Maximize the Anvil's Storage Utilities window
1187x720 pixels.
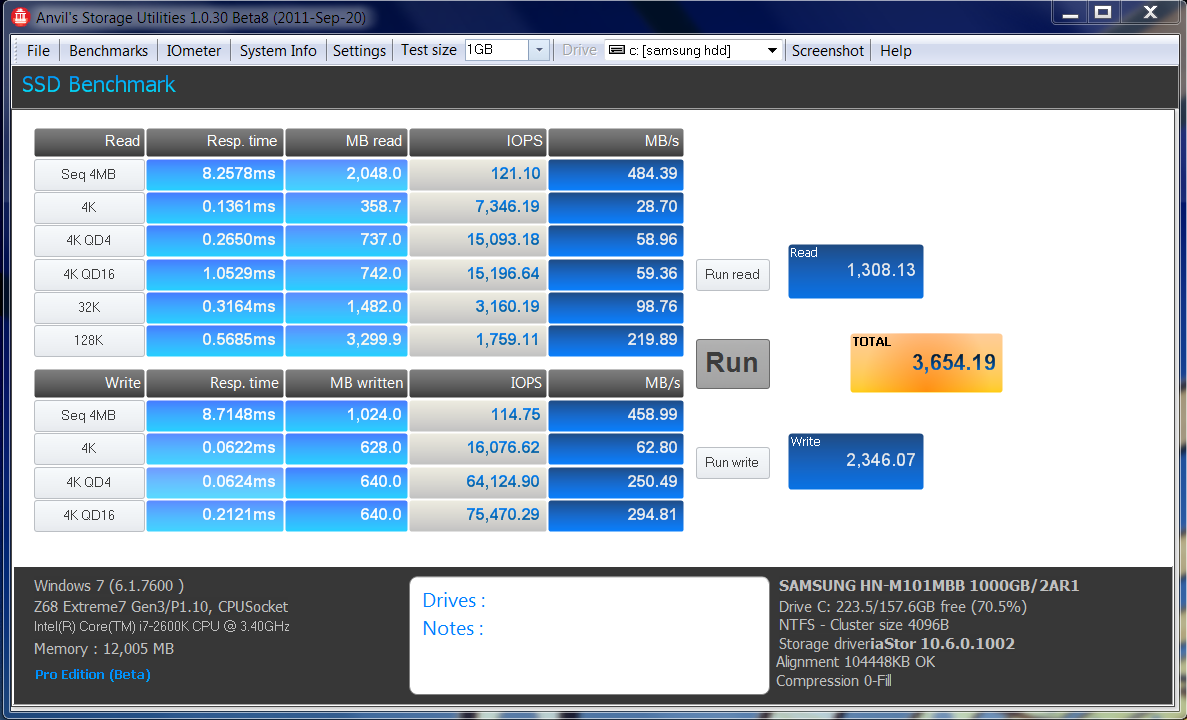tap(1103, 12)
